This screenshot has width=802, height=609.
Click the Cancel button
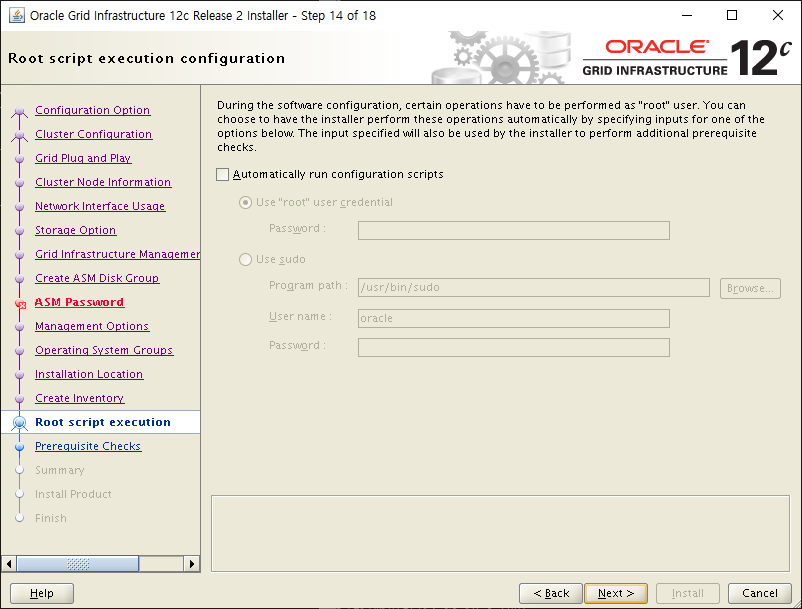tap(760, 593)
